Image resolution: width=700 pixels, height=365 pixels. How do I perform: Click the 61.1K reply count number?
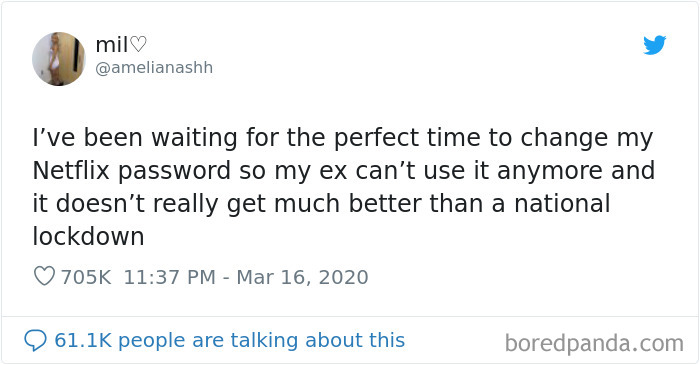point(83,340)
